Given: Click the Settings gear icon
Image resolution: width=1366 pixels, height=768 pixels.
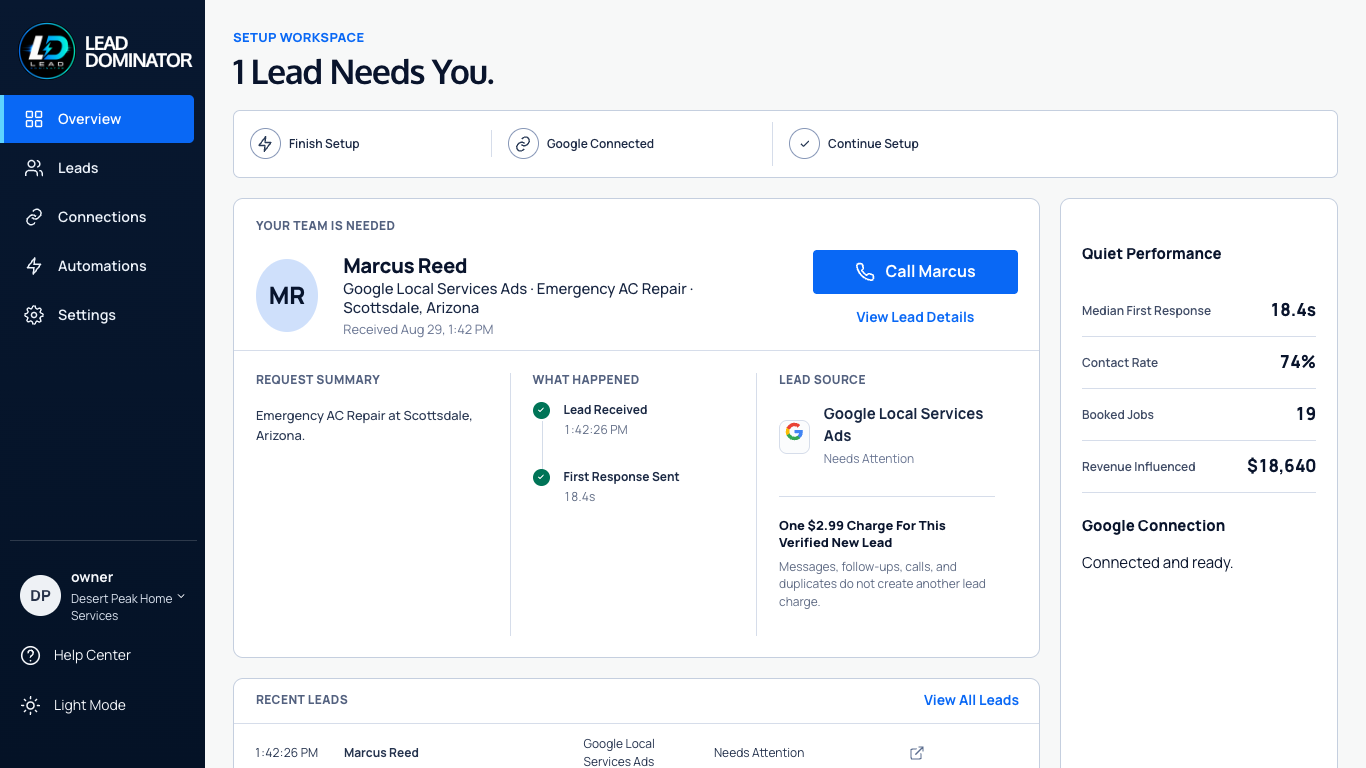Looking at the screenshot, I should pyautogui.click(x=34, y=315).
